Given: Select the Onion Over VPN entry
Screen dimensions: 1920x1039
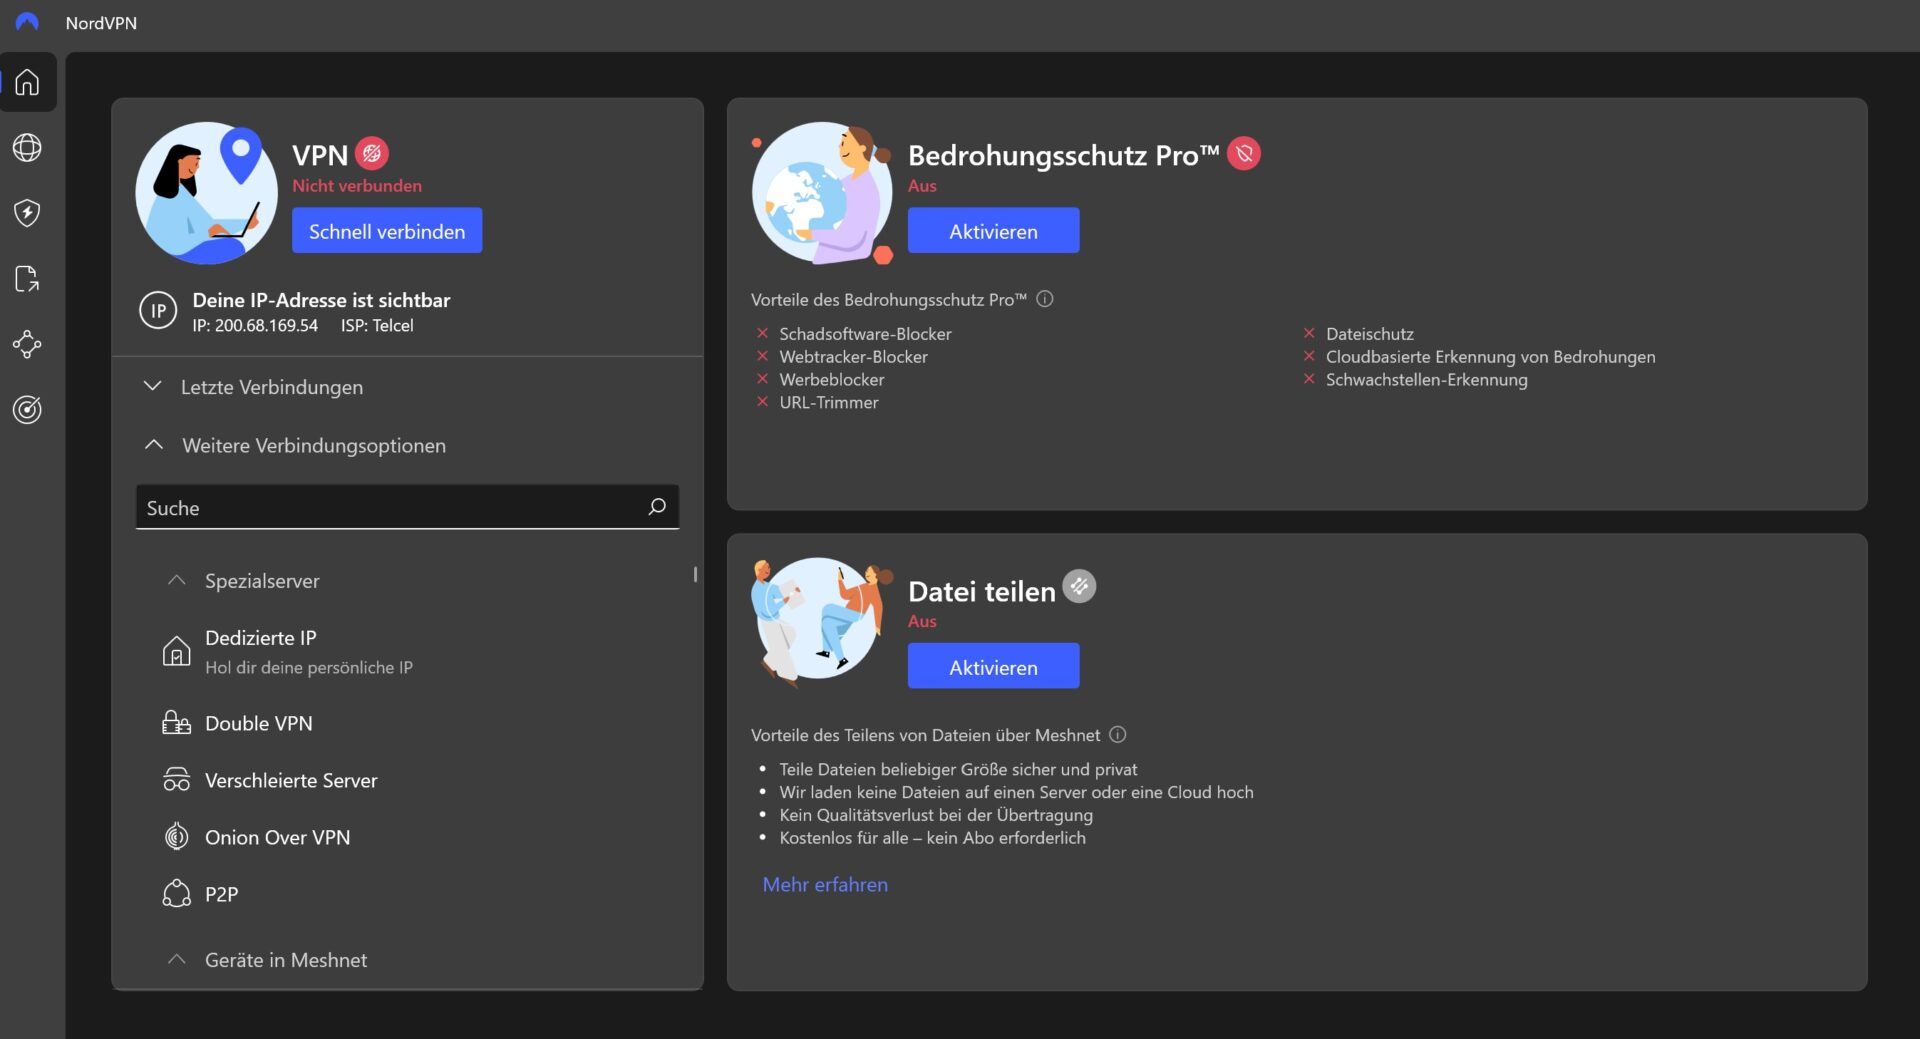Looking at the screenshot, I should click(x=408, y=837).
